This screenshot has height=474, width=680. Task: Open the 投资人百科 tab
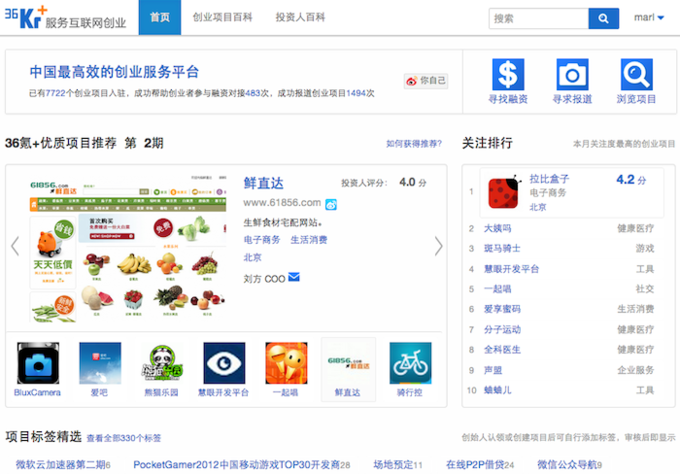point(300,17)
